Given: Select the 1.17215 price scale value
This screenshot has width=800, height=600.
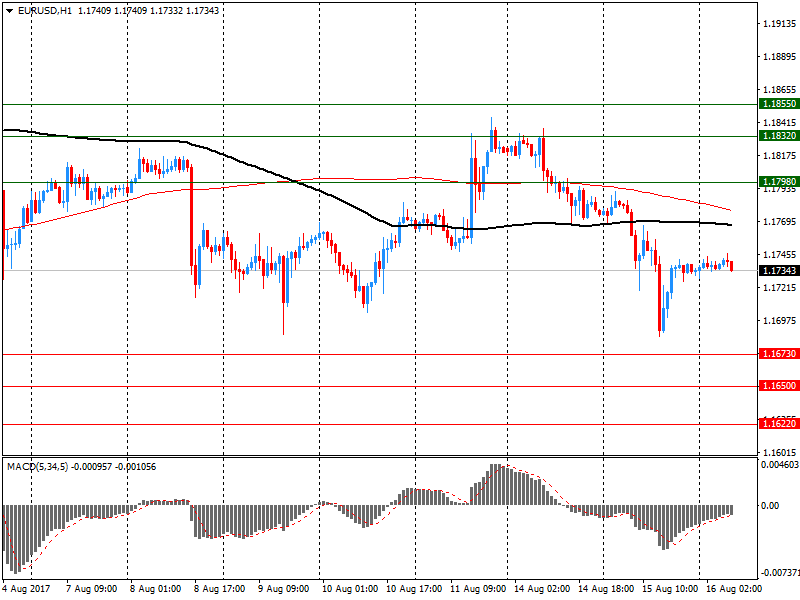Looking at the screenshot, I should tap(779, 288).
